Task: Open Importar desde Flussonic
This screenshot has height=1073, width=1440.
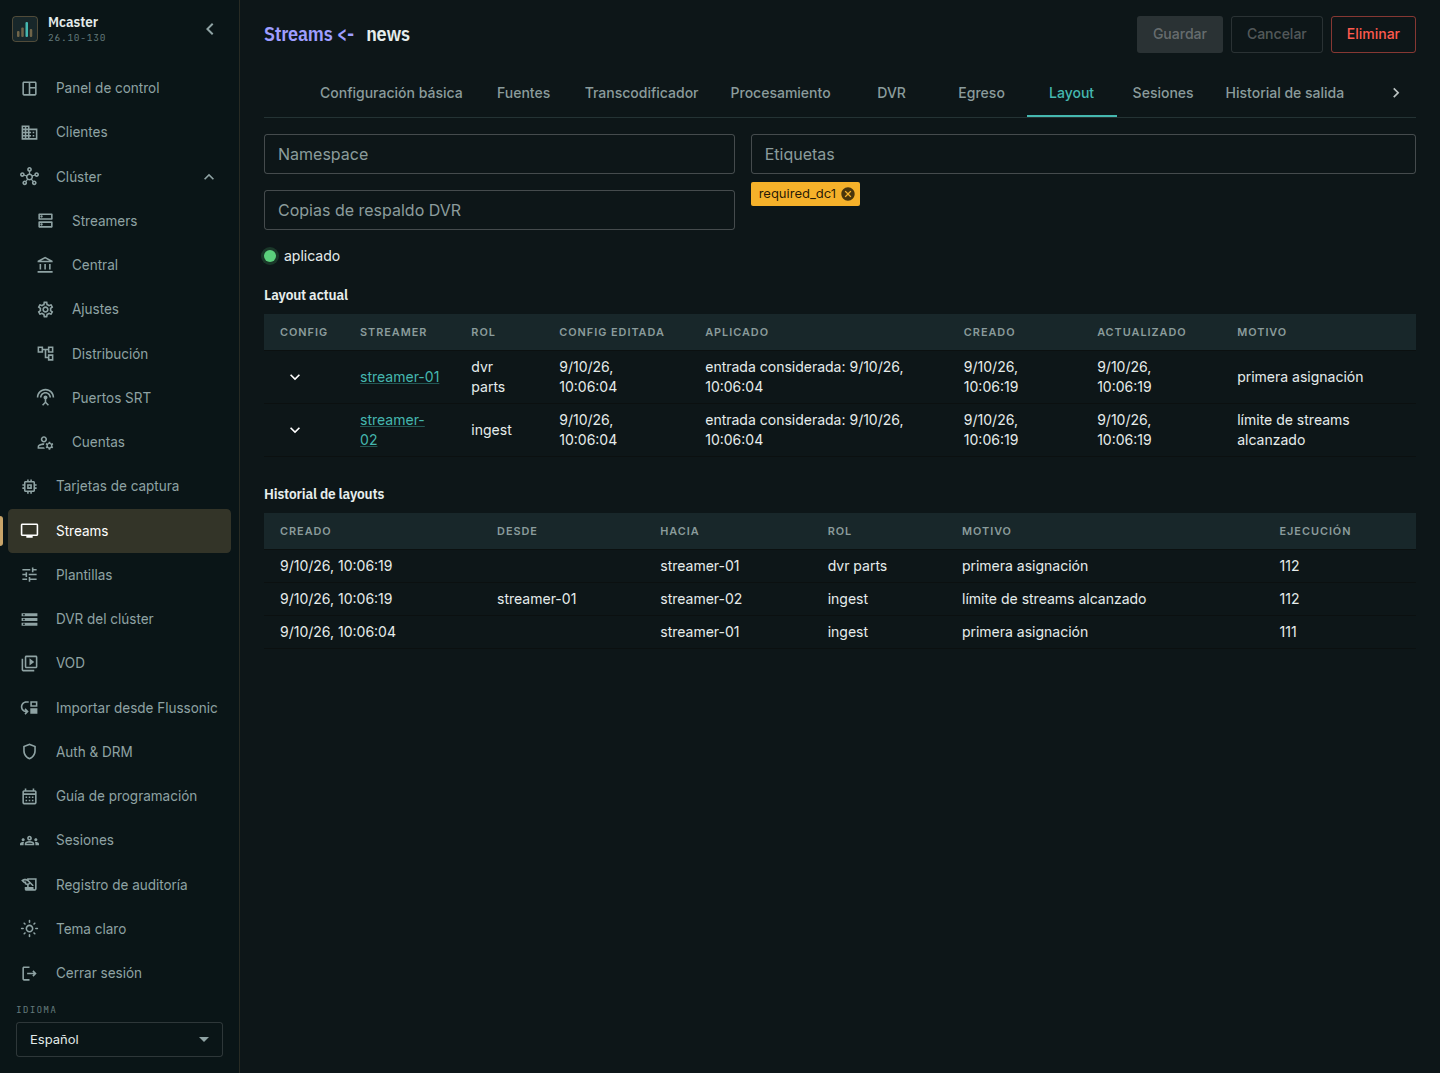Action: [x=119, y=708]
